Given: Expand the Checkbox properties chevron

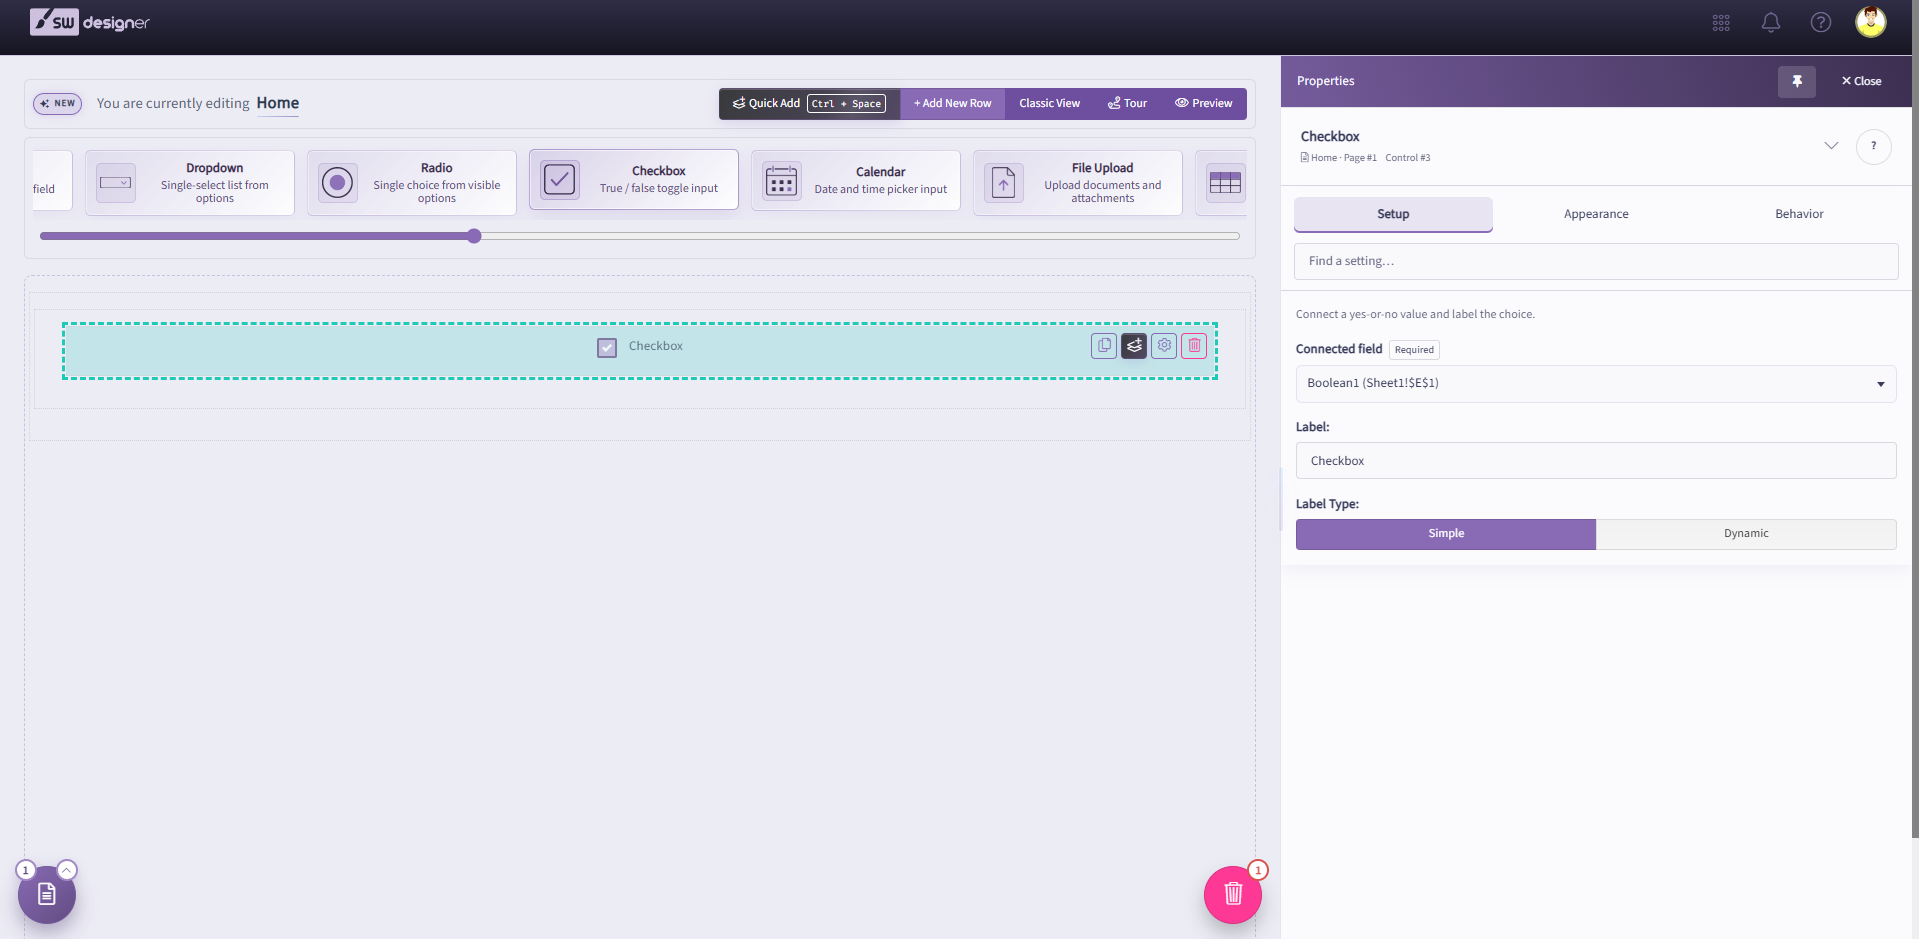Looking at the screenshot, I should click(1831, 146).
